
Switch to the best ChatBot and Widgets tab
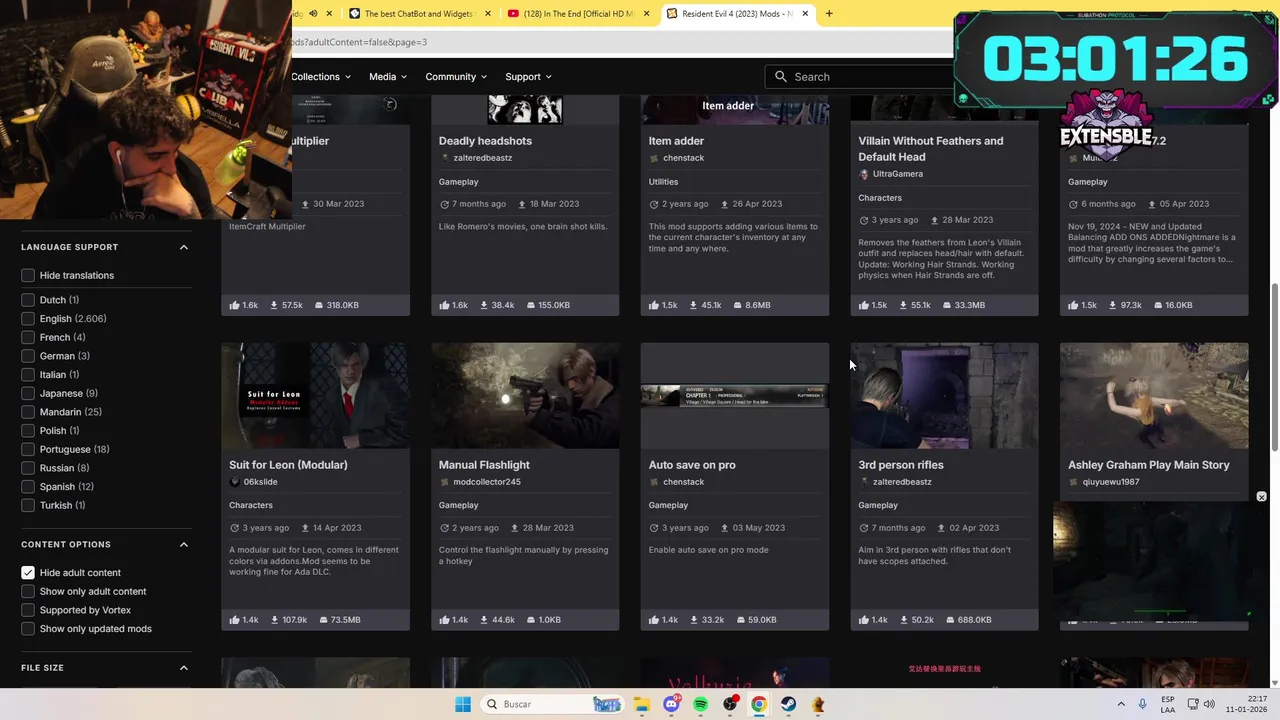click(420, 14)
